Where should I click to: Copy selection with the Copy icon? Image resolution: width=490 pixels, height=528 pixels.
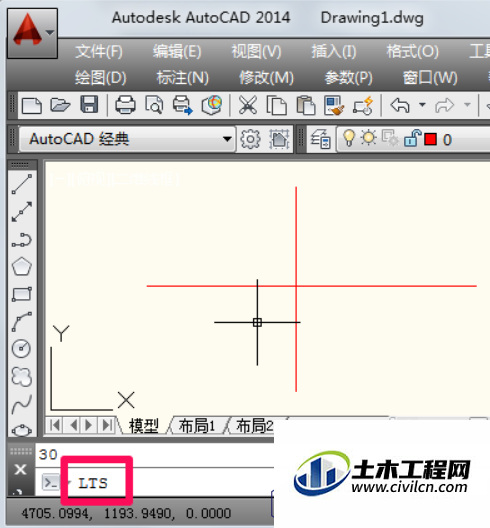tap(276, 105)
